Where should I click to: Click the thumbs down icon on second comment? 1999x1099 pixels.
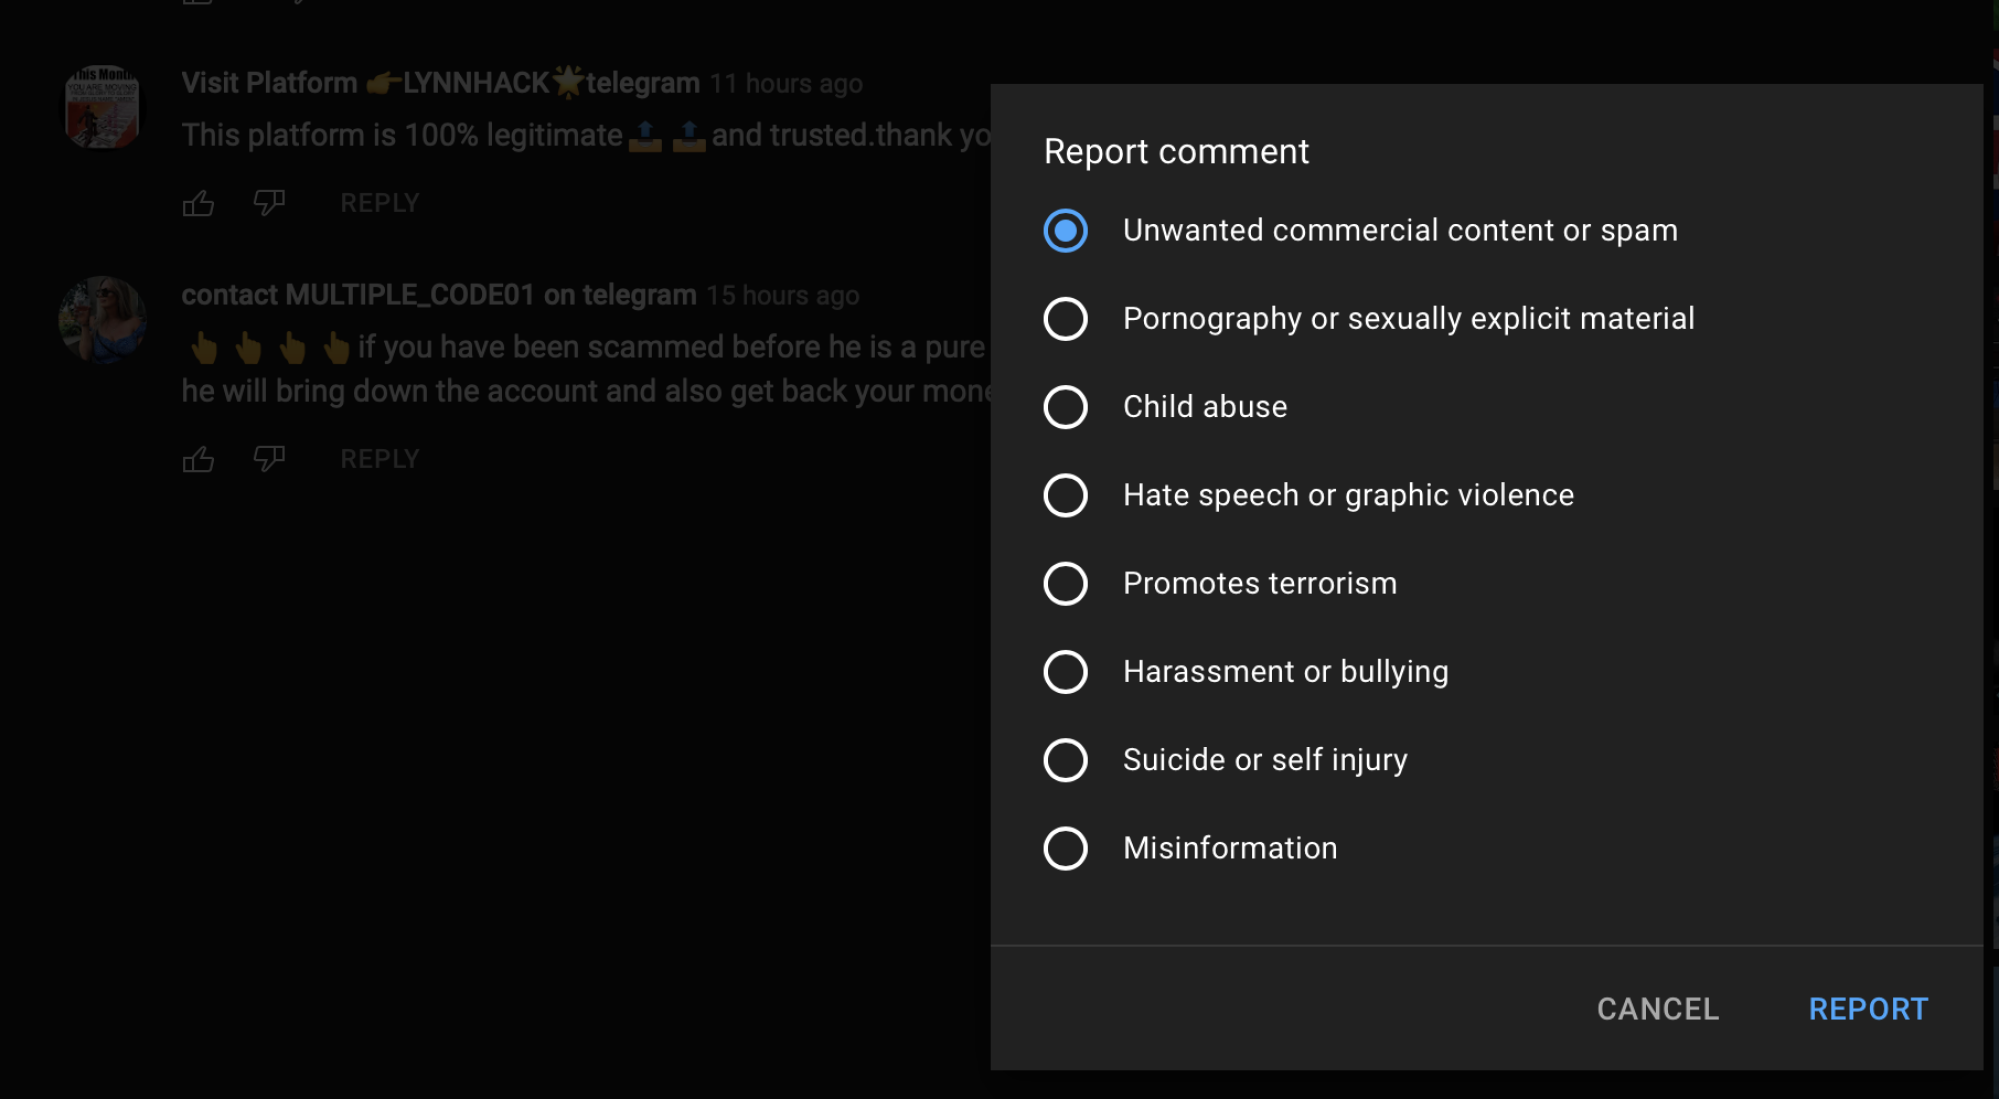pos(267,459)
